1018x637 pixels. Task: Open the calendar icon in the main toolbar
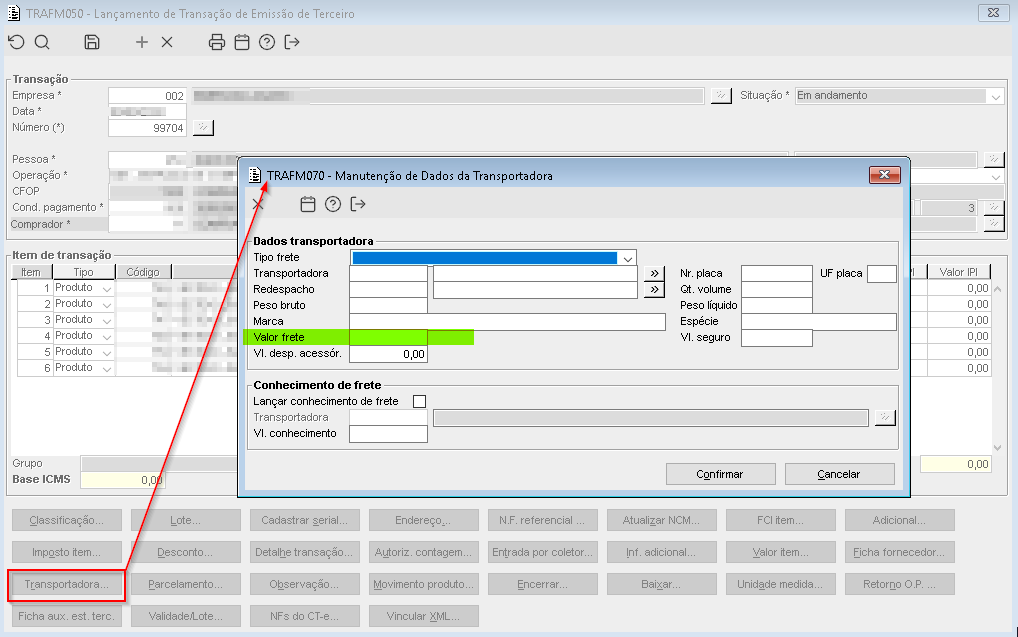click(x=242, y=42)
